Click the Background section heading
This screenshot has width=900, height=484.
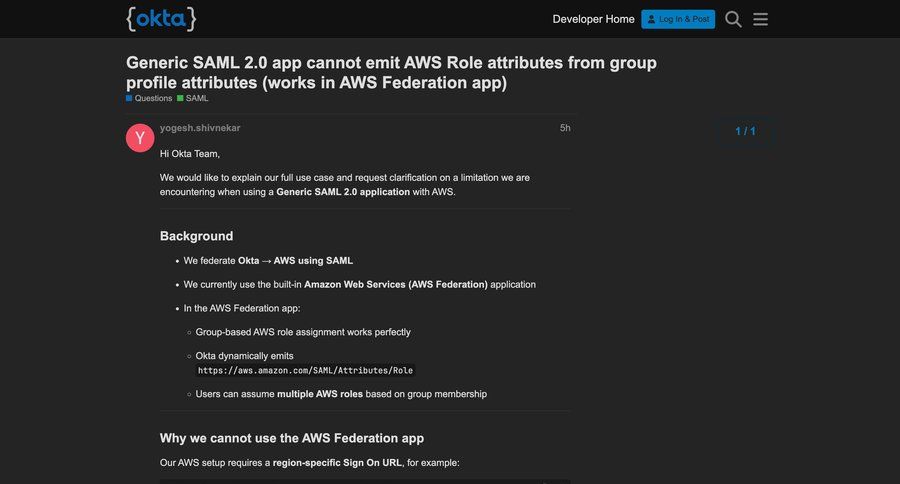[x=196, y=236]
